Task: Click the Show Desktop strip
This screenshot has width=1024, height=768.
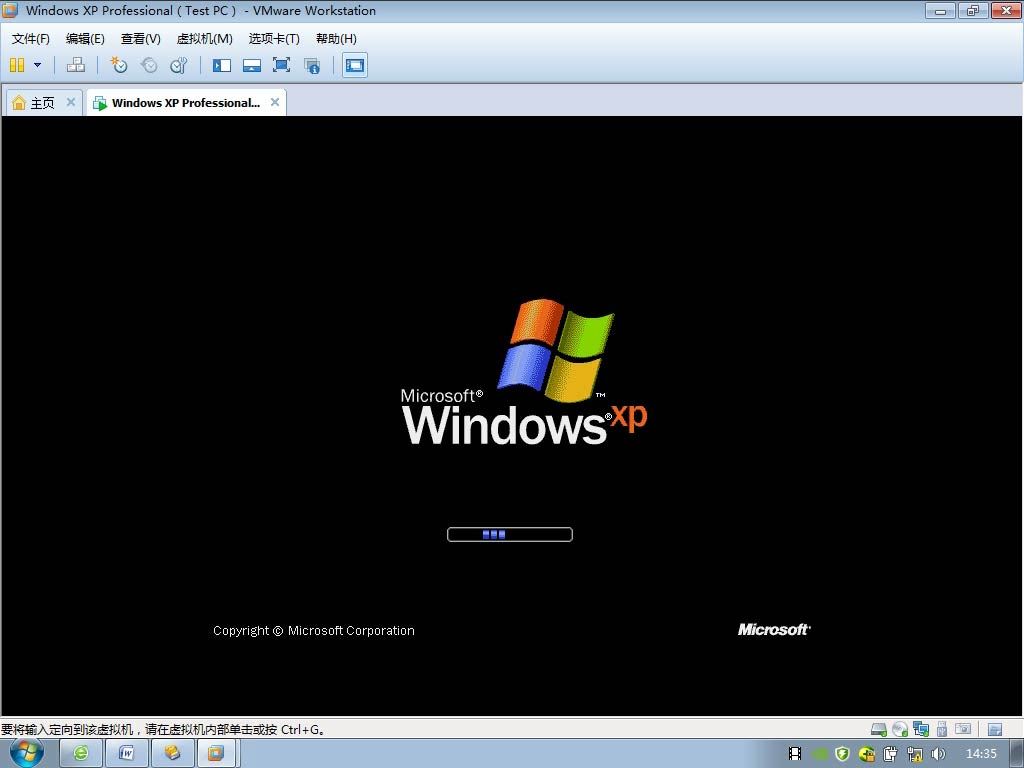Action: point(1017,753)
